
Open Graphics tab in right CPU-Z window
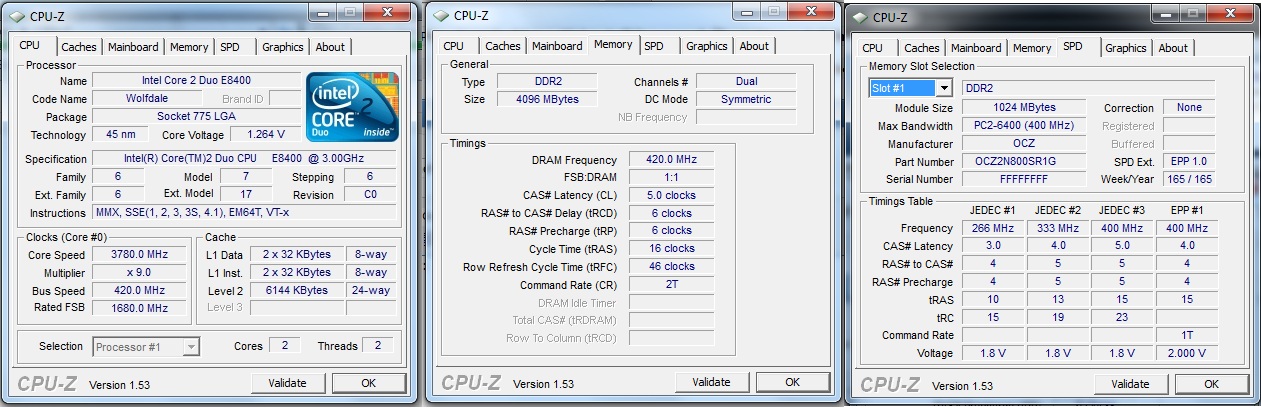click(1126, 48)
